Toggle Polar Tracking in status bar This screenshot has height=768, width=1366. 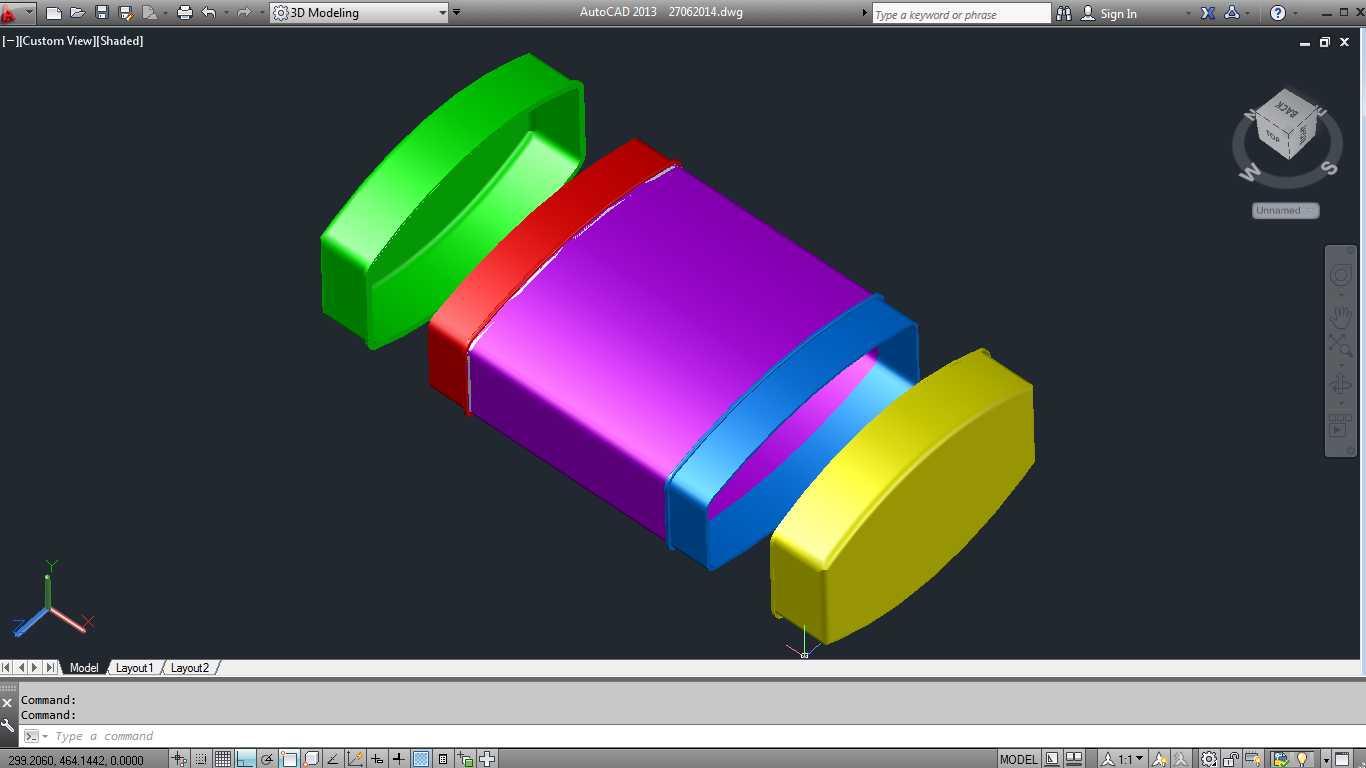click(x=267, y=758)
